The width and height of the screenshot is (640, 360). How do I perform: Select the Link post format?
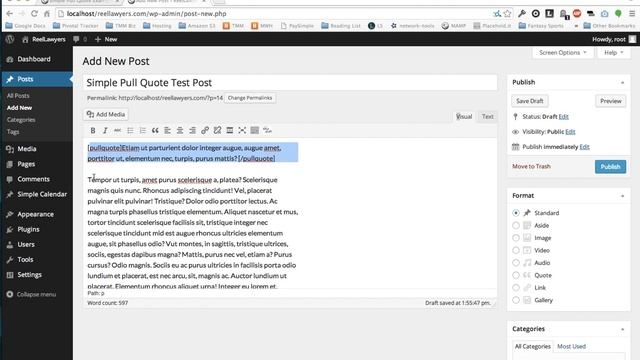click(x=516, y=288)
